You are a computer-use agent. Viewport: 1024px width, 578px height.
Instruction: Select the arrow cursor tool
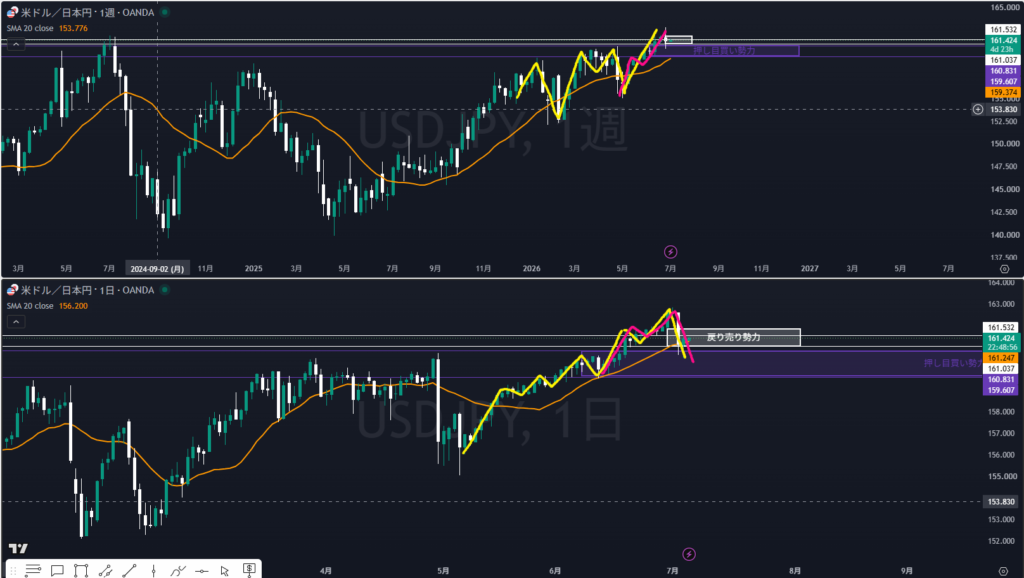pos(225,571)
